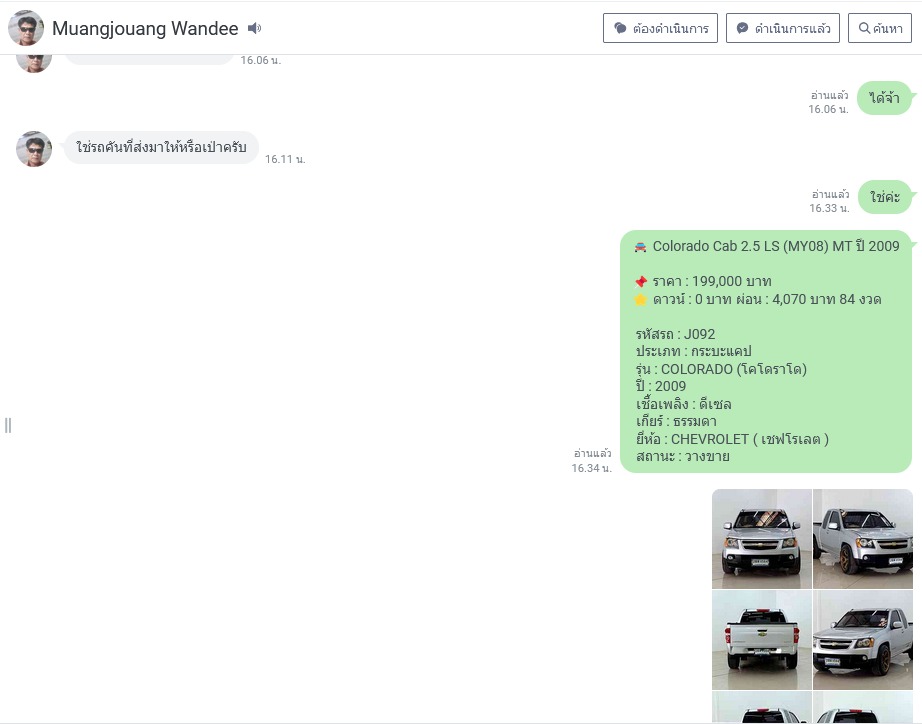This screenshot has width=922, height=724.
Task: Click the red pin emoji by ราคา
Action: click(641, 282)
